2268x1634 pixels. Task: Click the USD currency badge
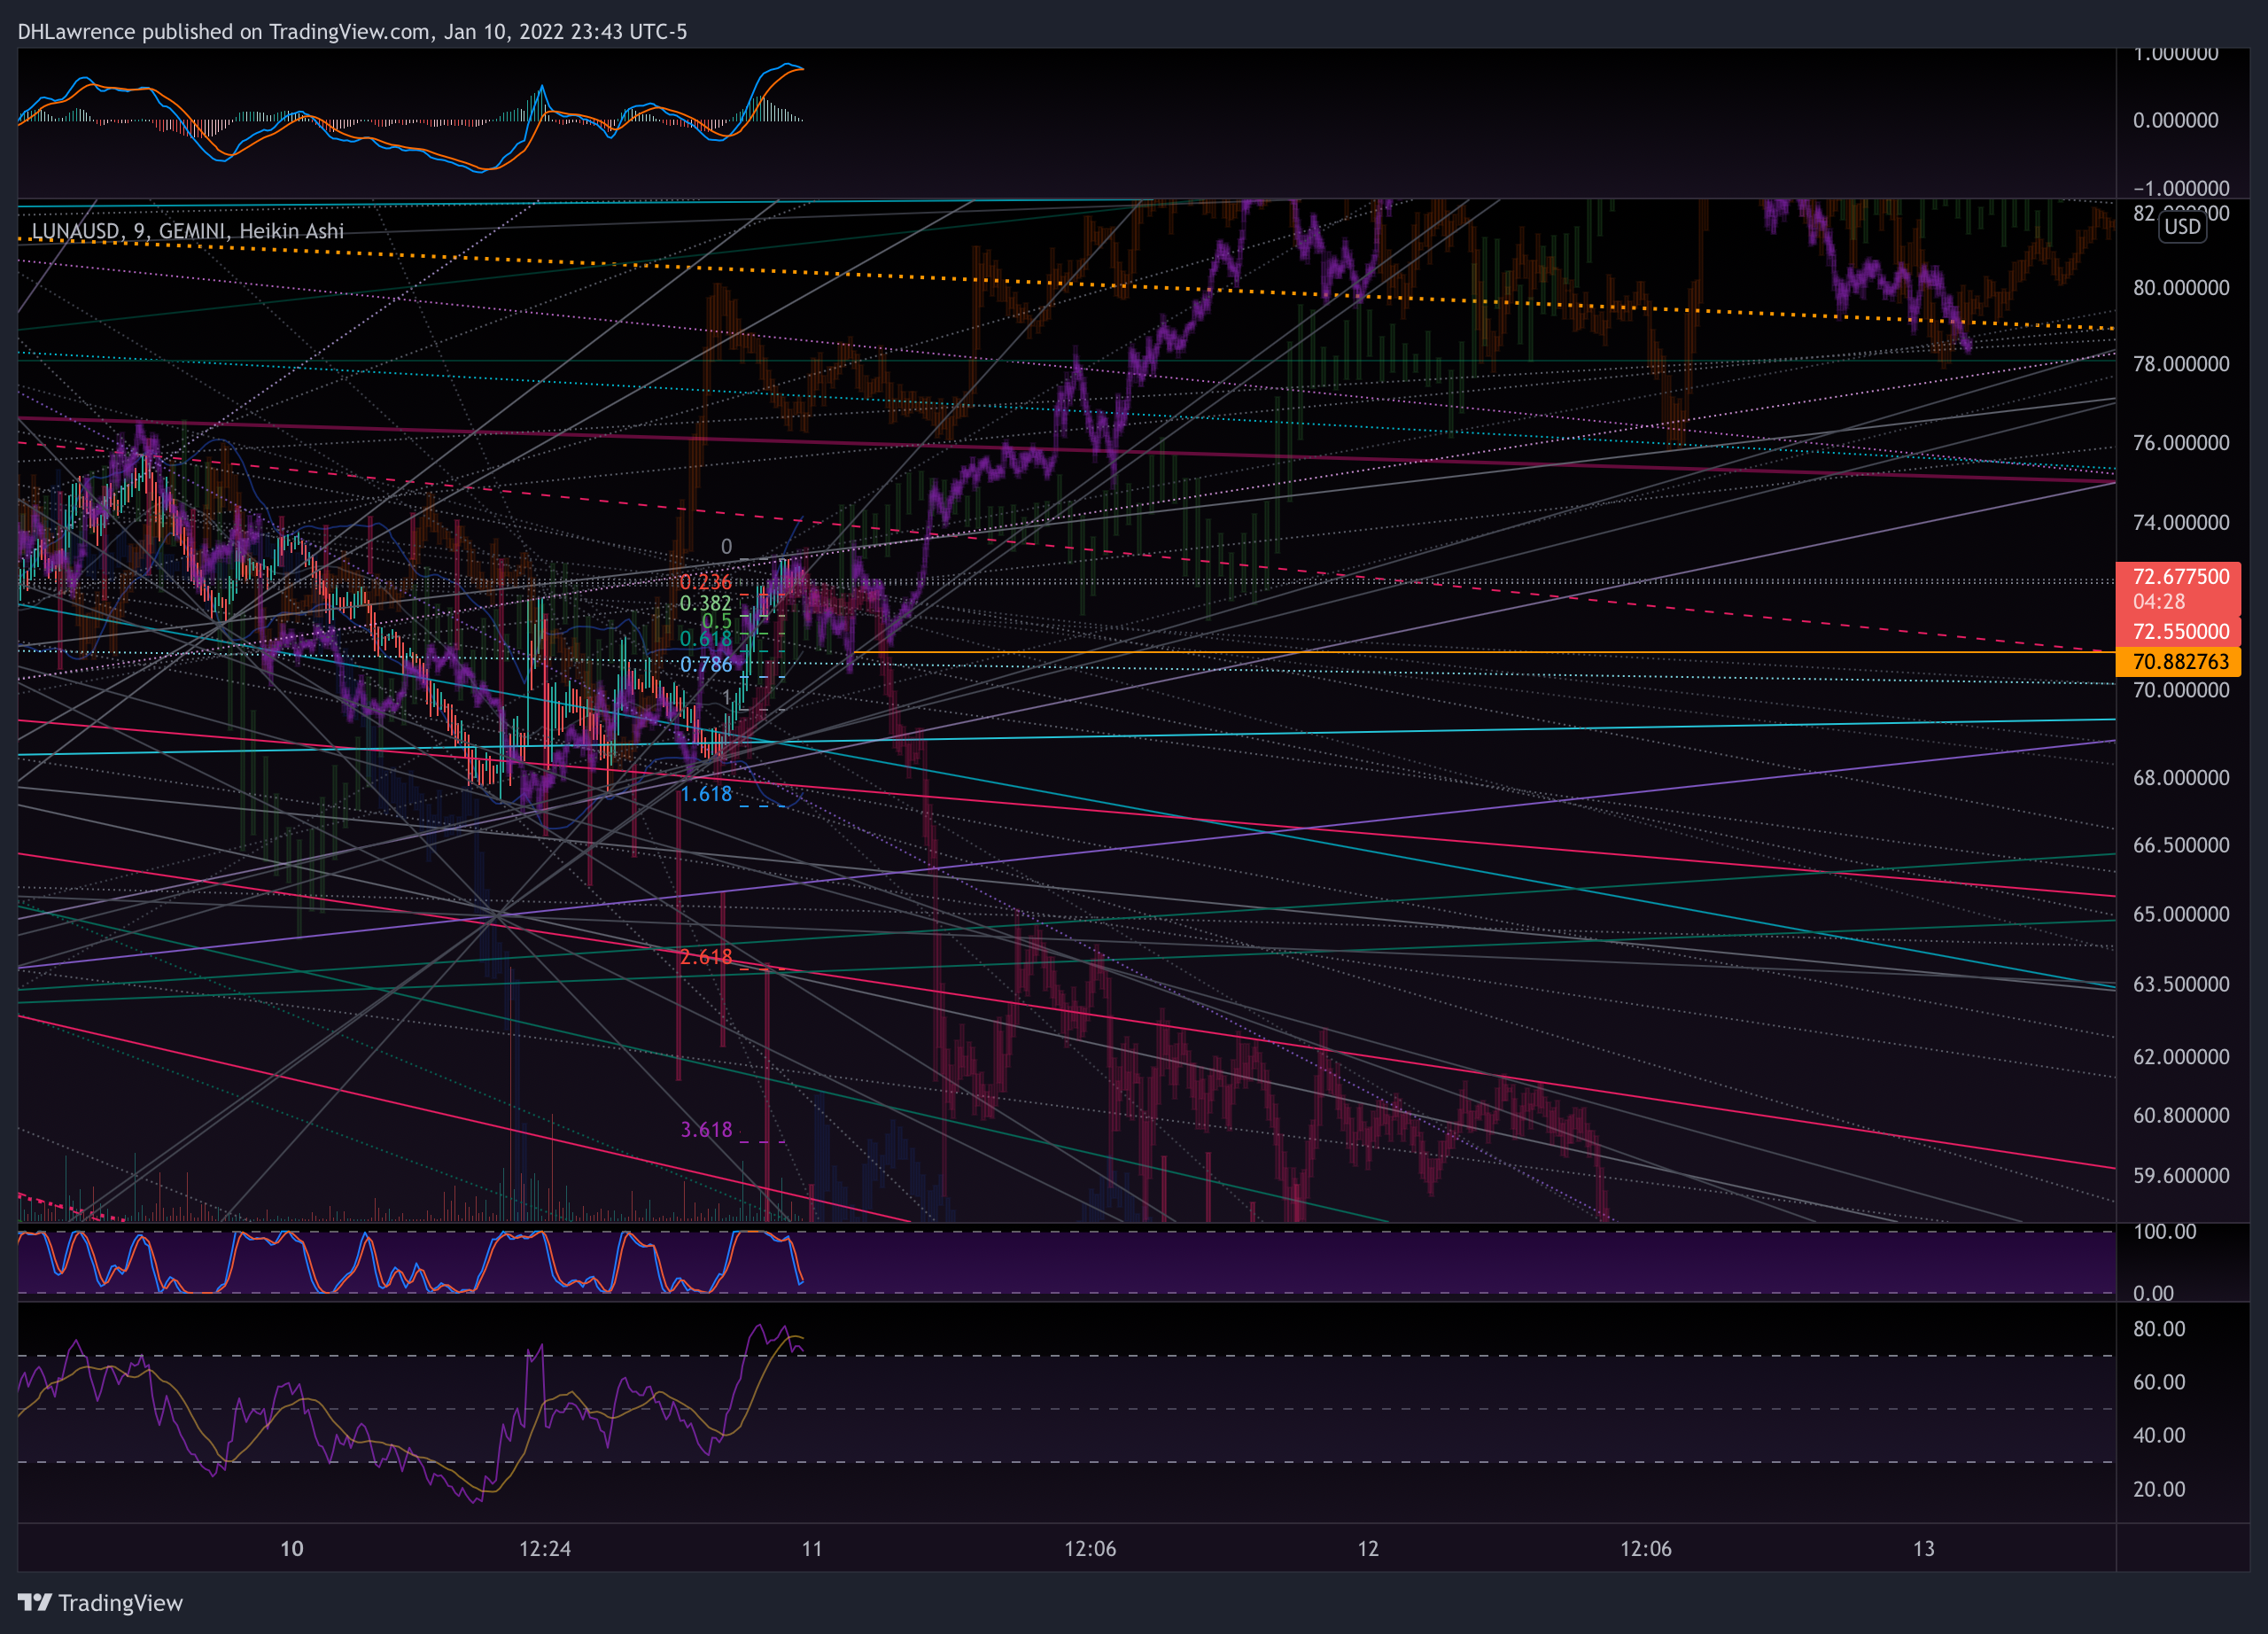(2182, 227)
